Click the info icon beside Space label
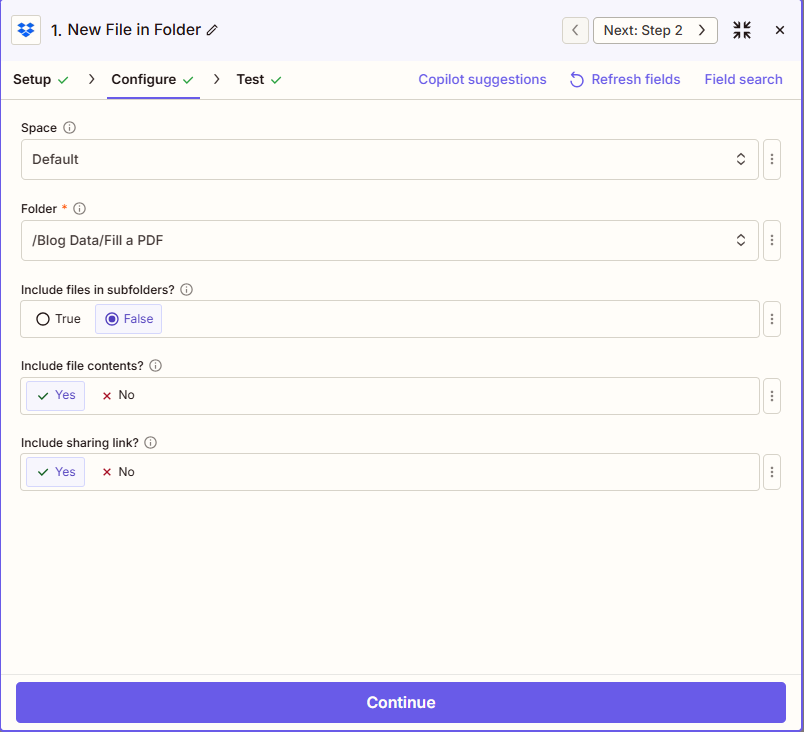 click(69, 128)
